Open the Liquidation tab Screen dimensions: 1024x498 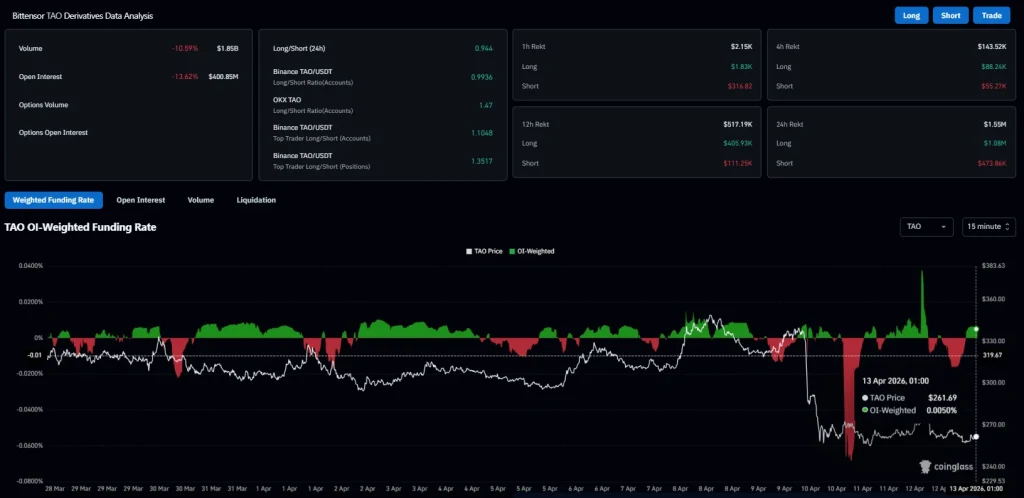pyautogui.click(x=256, y=200)
